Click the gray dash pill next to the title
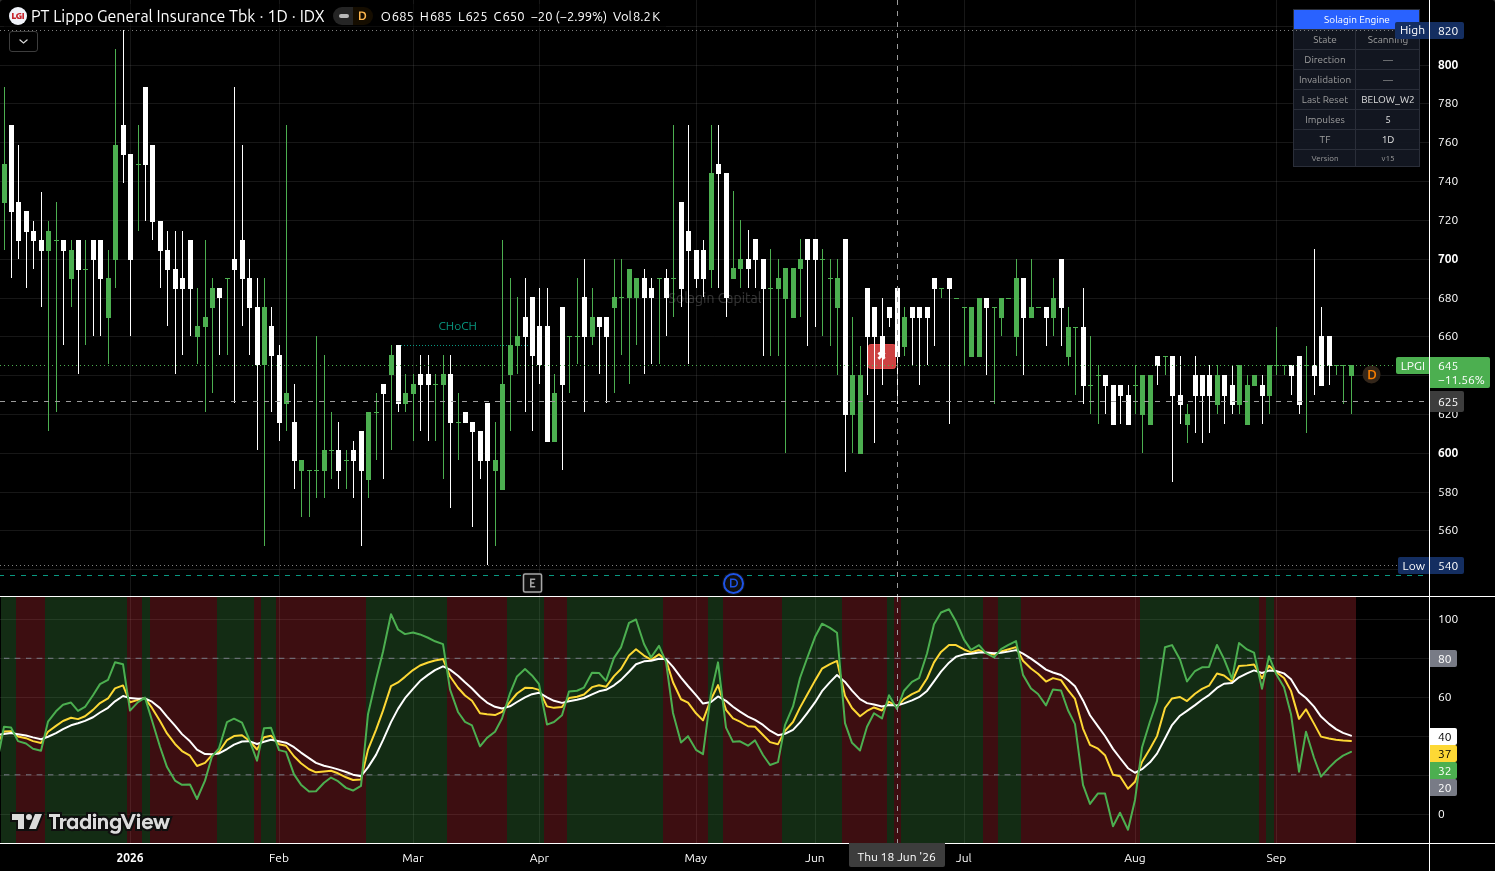This screenshot has height=871, width=1495. [x=344, y=16]
